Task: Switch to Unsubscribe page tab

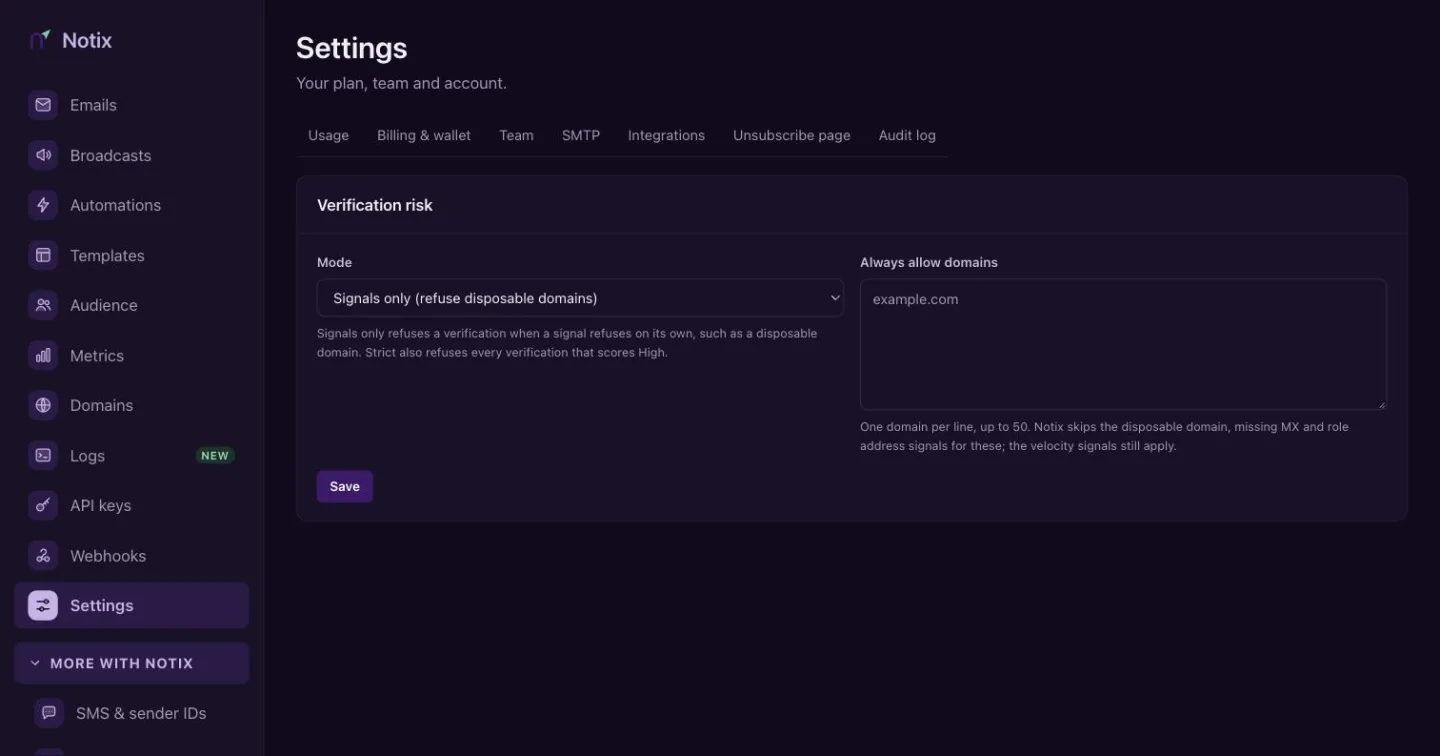Action: [x=792, y=135]
